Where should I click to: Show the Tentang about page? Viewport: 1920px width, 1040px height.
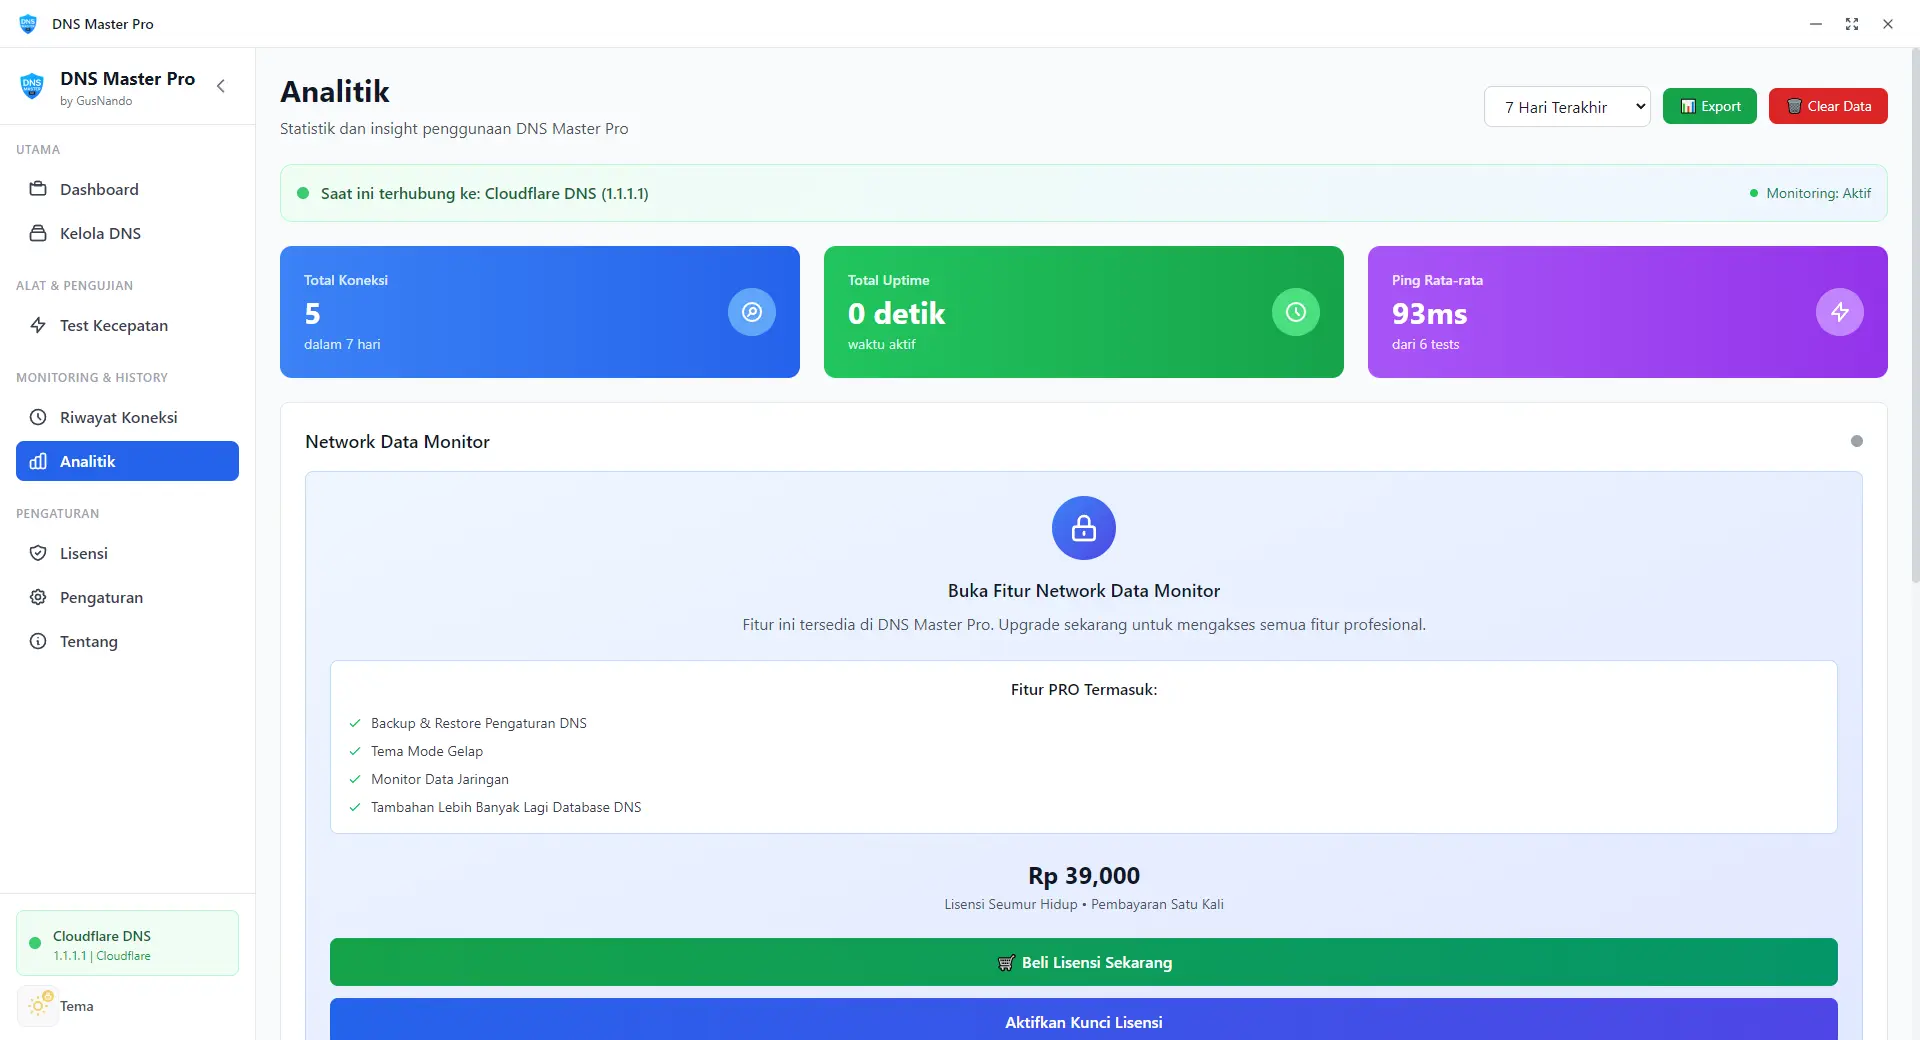(x=127, y=641)
